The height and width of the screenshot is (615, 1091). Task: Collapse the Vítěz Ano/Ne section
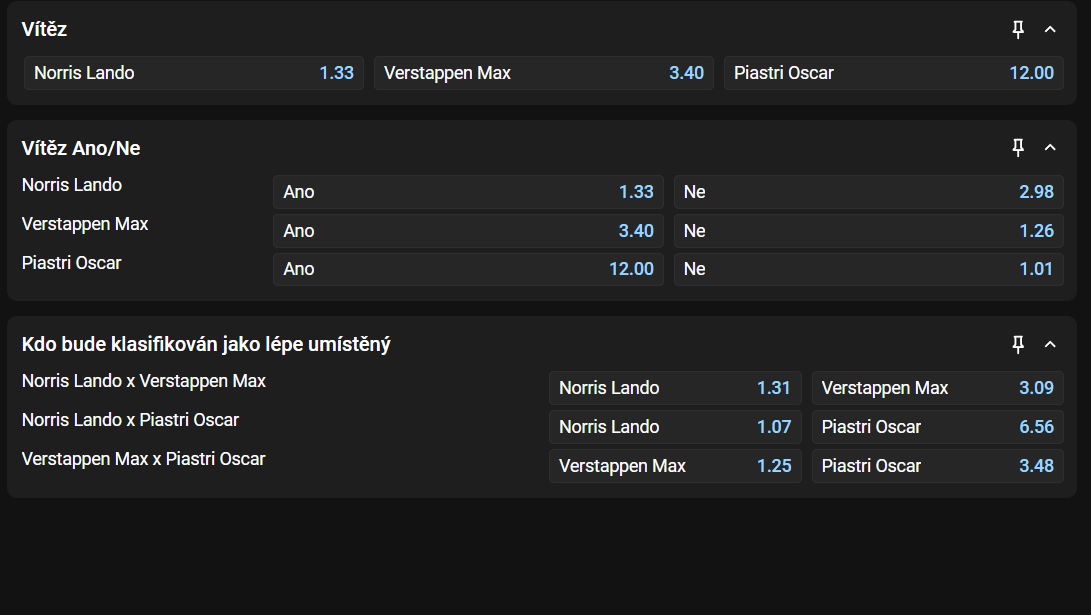point(1050,148)
